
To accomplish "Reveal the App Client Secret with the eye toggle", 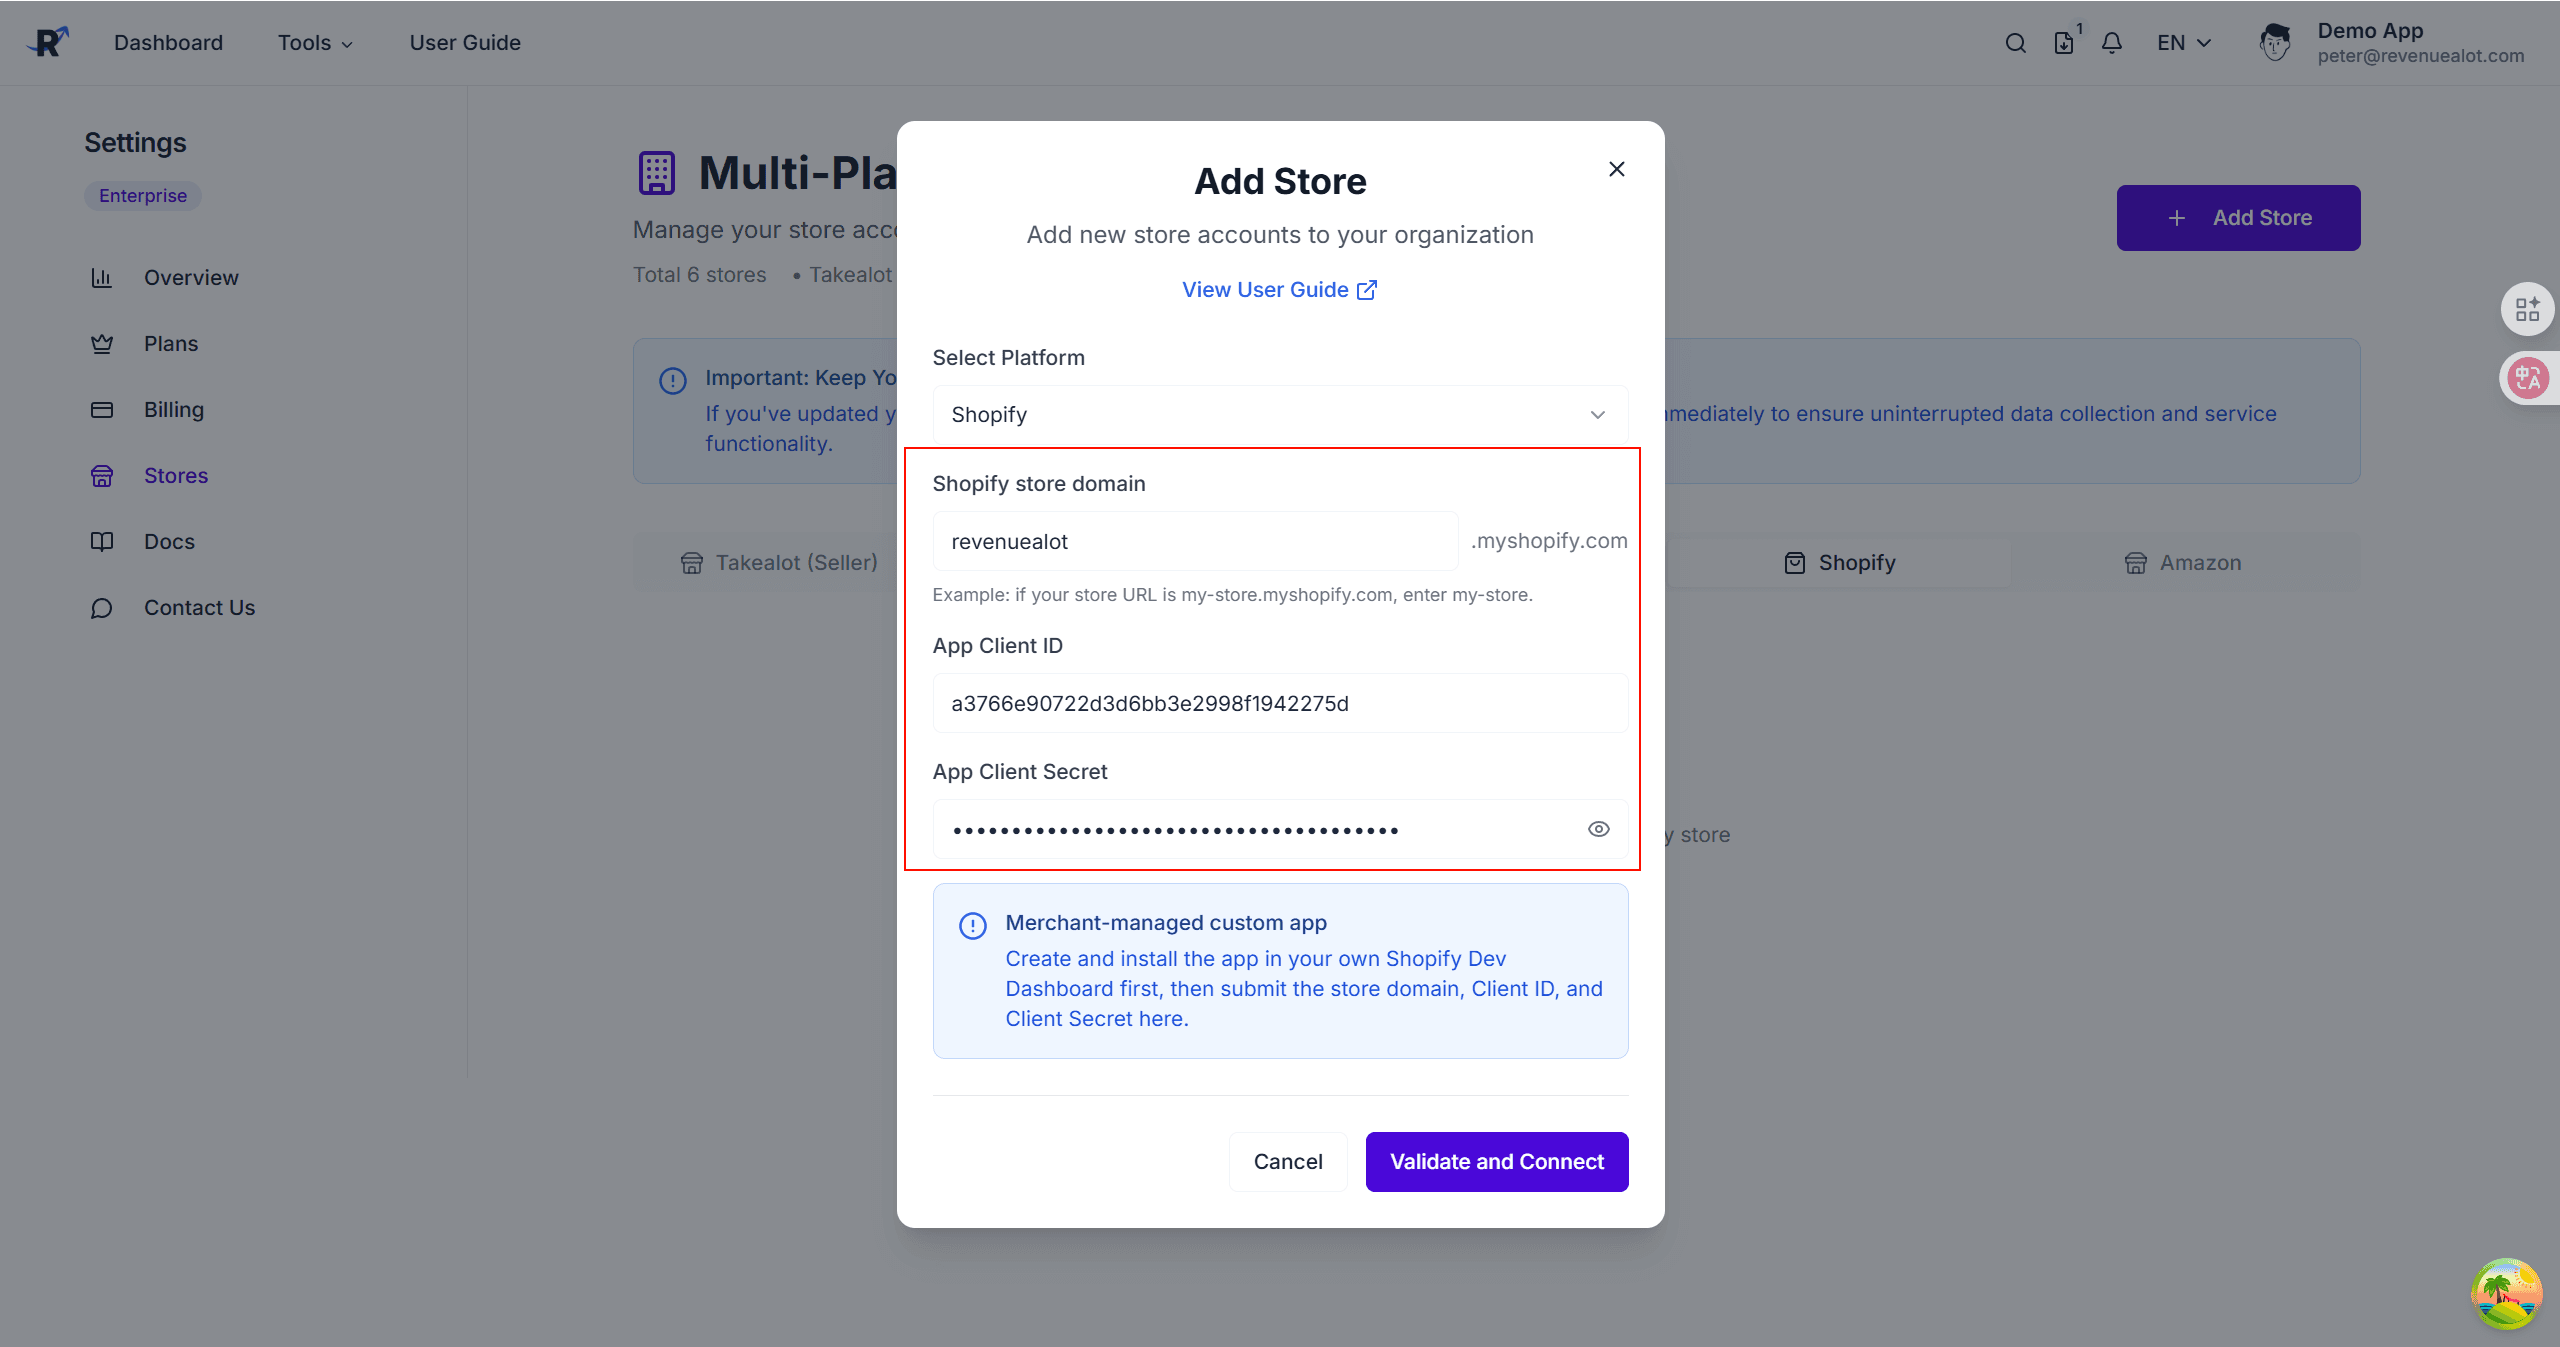I will [x=1597, y=829].
